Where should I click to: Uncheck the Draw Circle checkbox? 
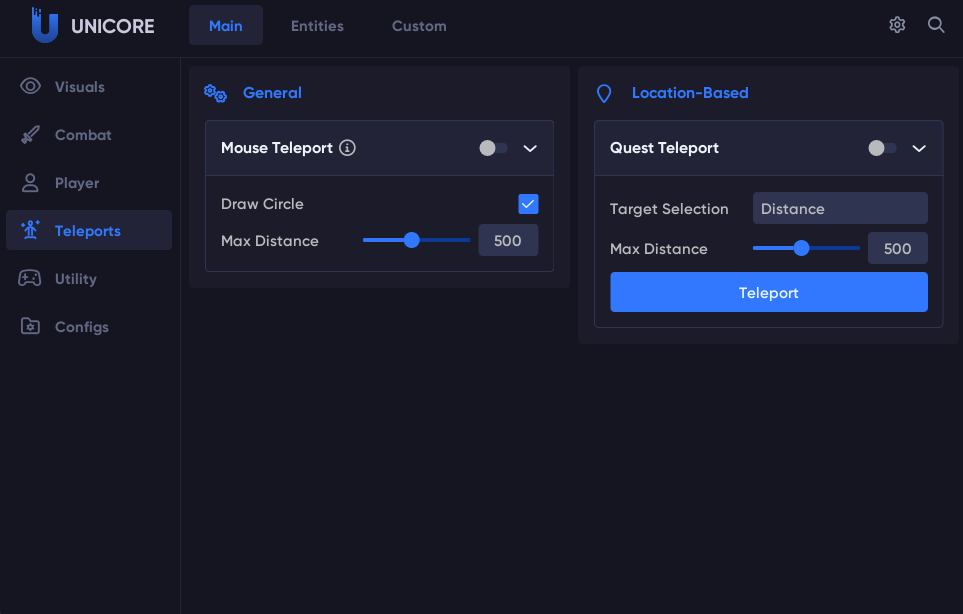click(x=528, y=204)
